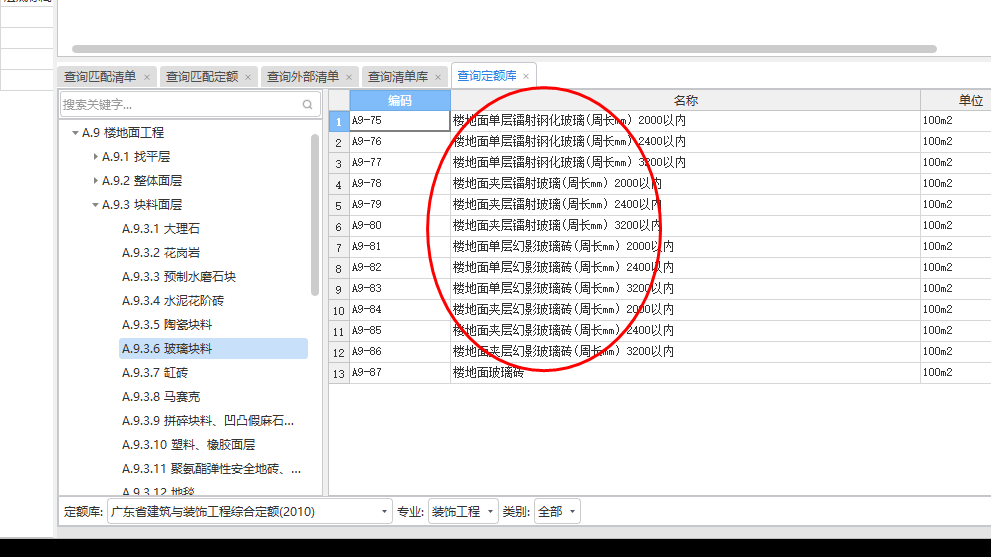This screenshot has width=991, height=557.
Task: Close the 查询定额库 tab
Action: (x=526, y=76)
